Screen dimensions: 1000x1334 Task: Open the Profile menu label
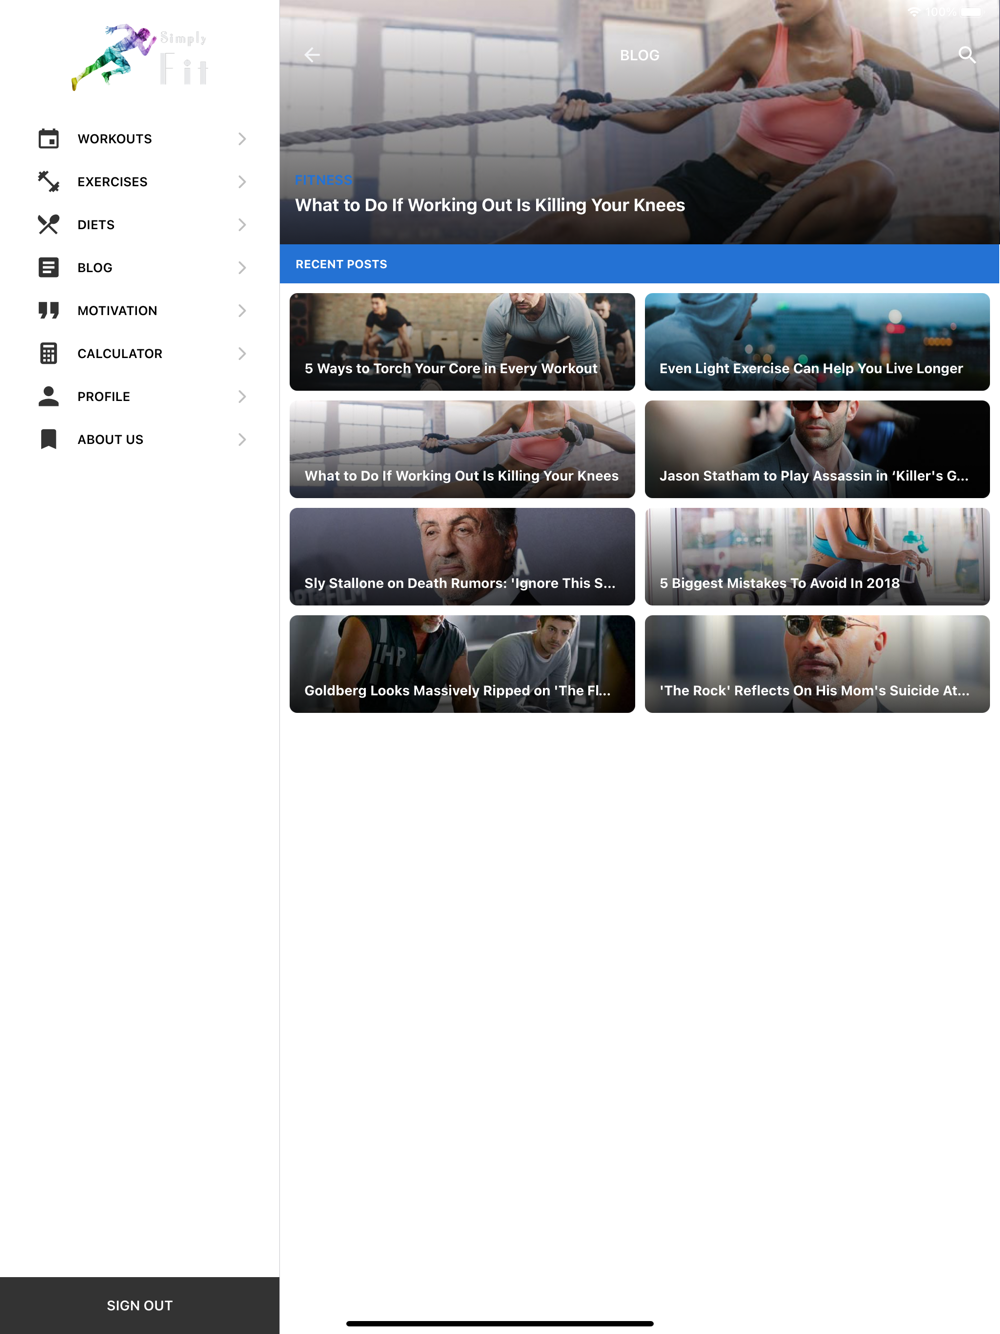104,397
